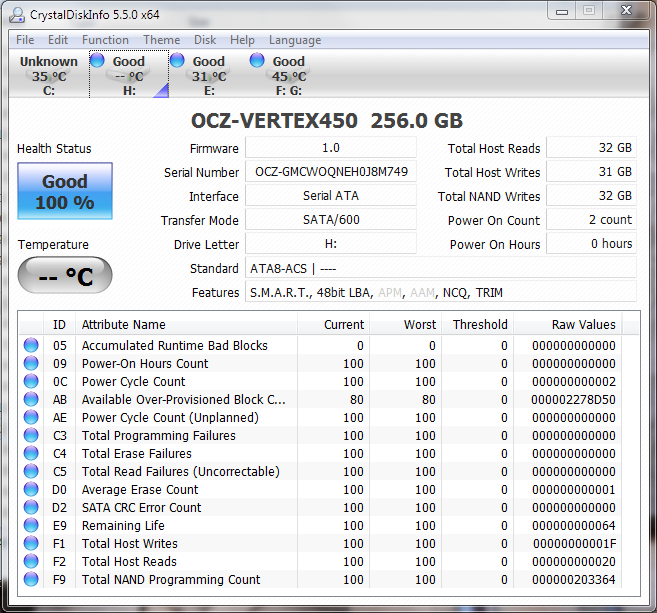This screenshot has width=657, height=613.
Task: Open the Language menu
Action: [295, 40]
